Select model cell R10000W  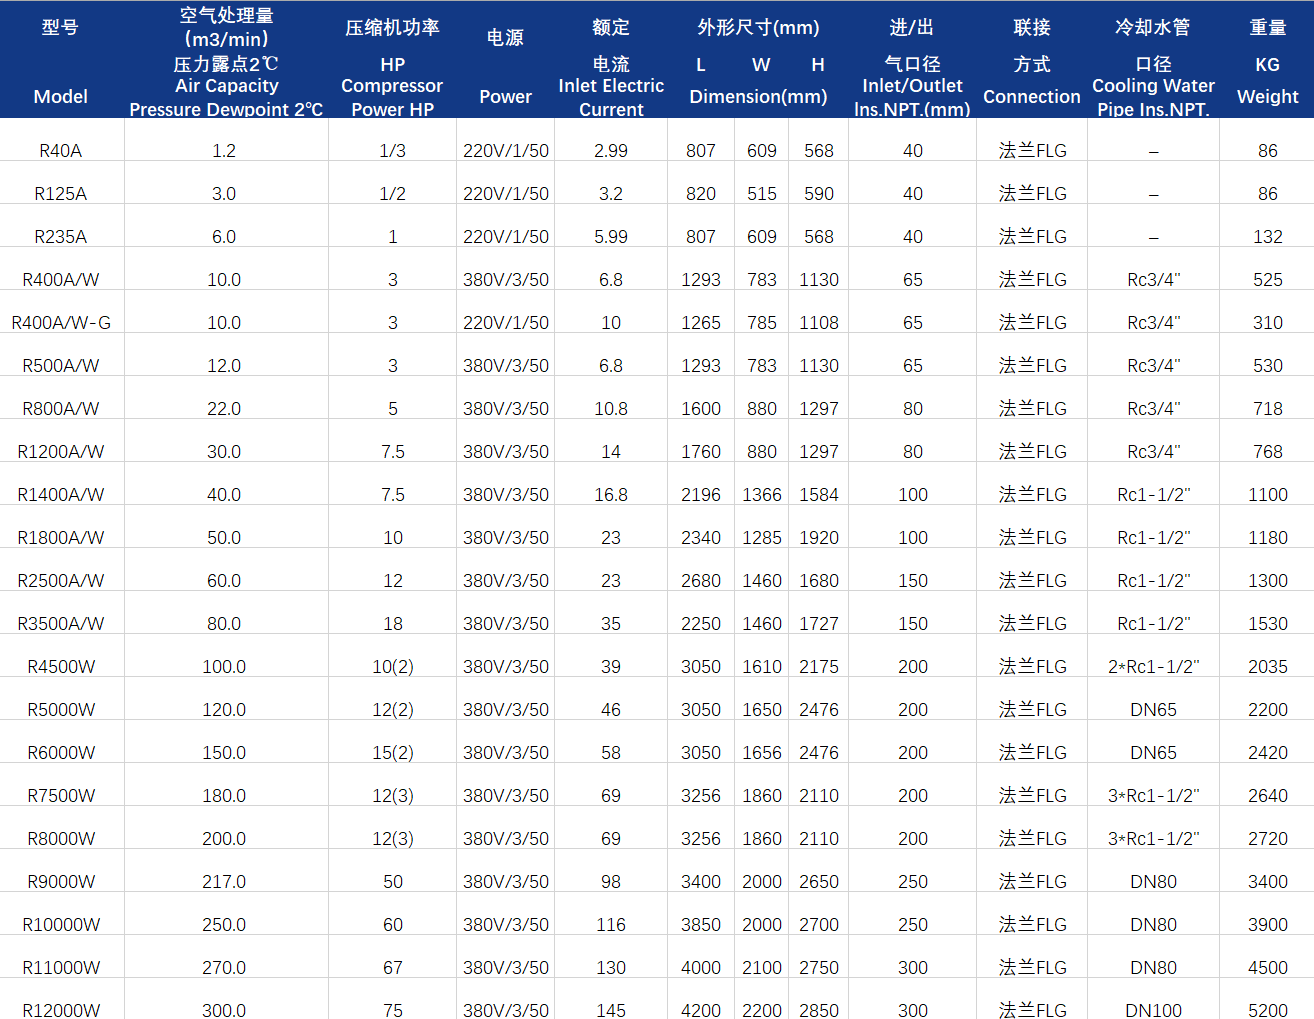60,925
